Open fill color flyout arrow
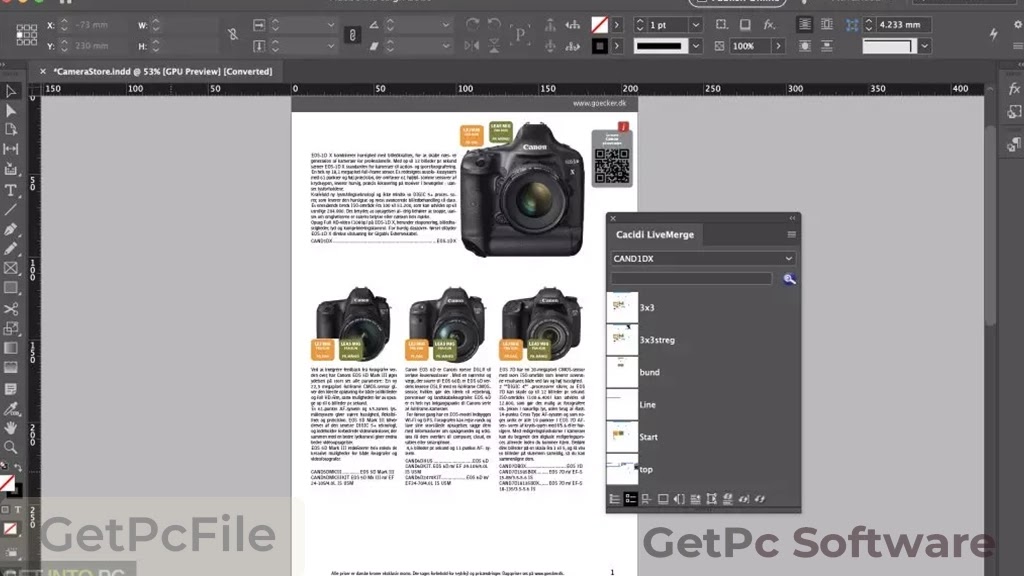Screen dimensions: 1024x576 point(616,25)
